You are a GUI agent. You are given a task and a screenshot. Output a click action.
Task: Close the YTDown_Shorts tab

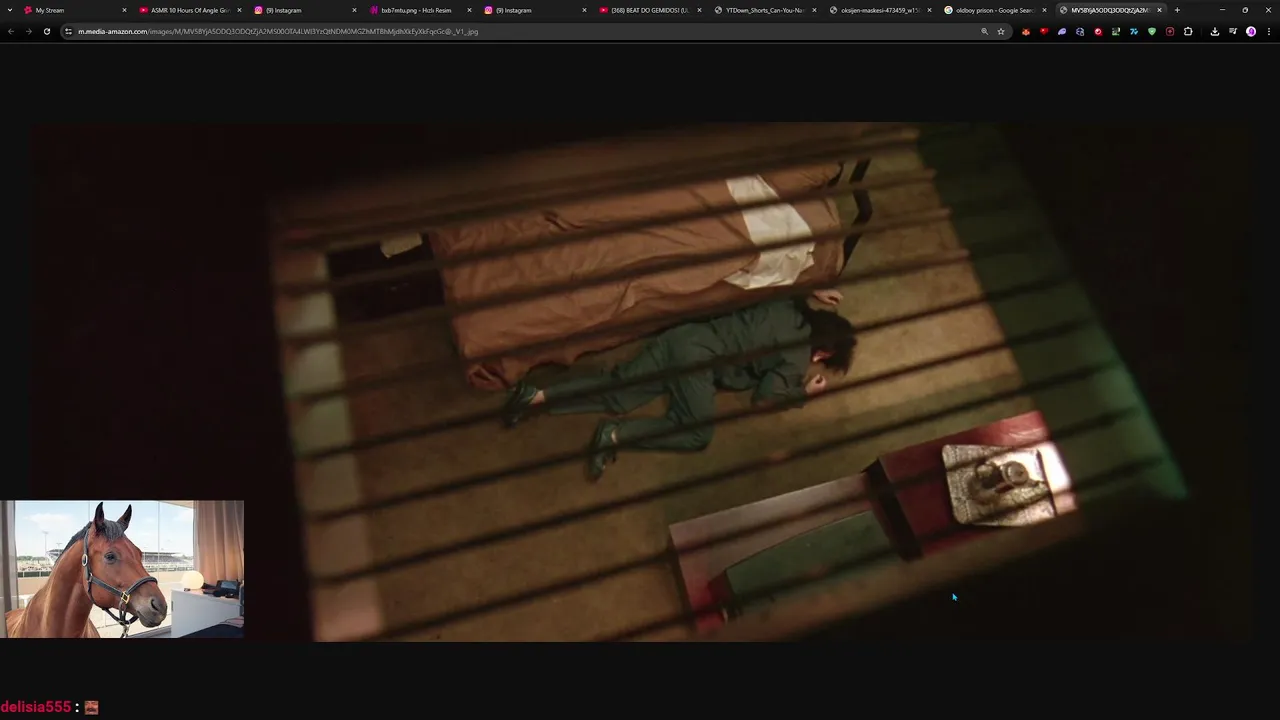pyautogui.click(x=814, y=10)
